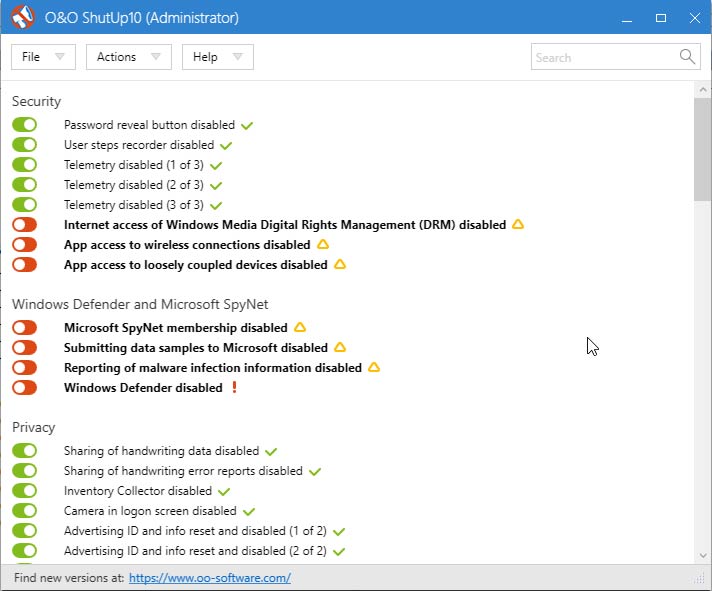Click checkmark beside handwriting error reports

(x=315, y=472)
